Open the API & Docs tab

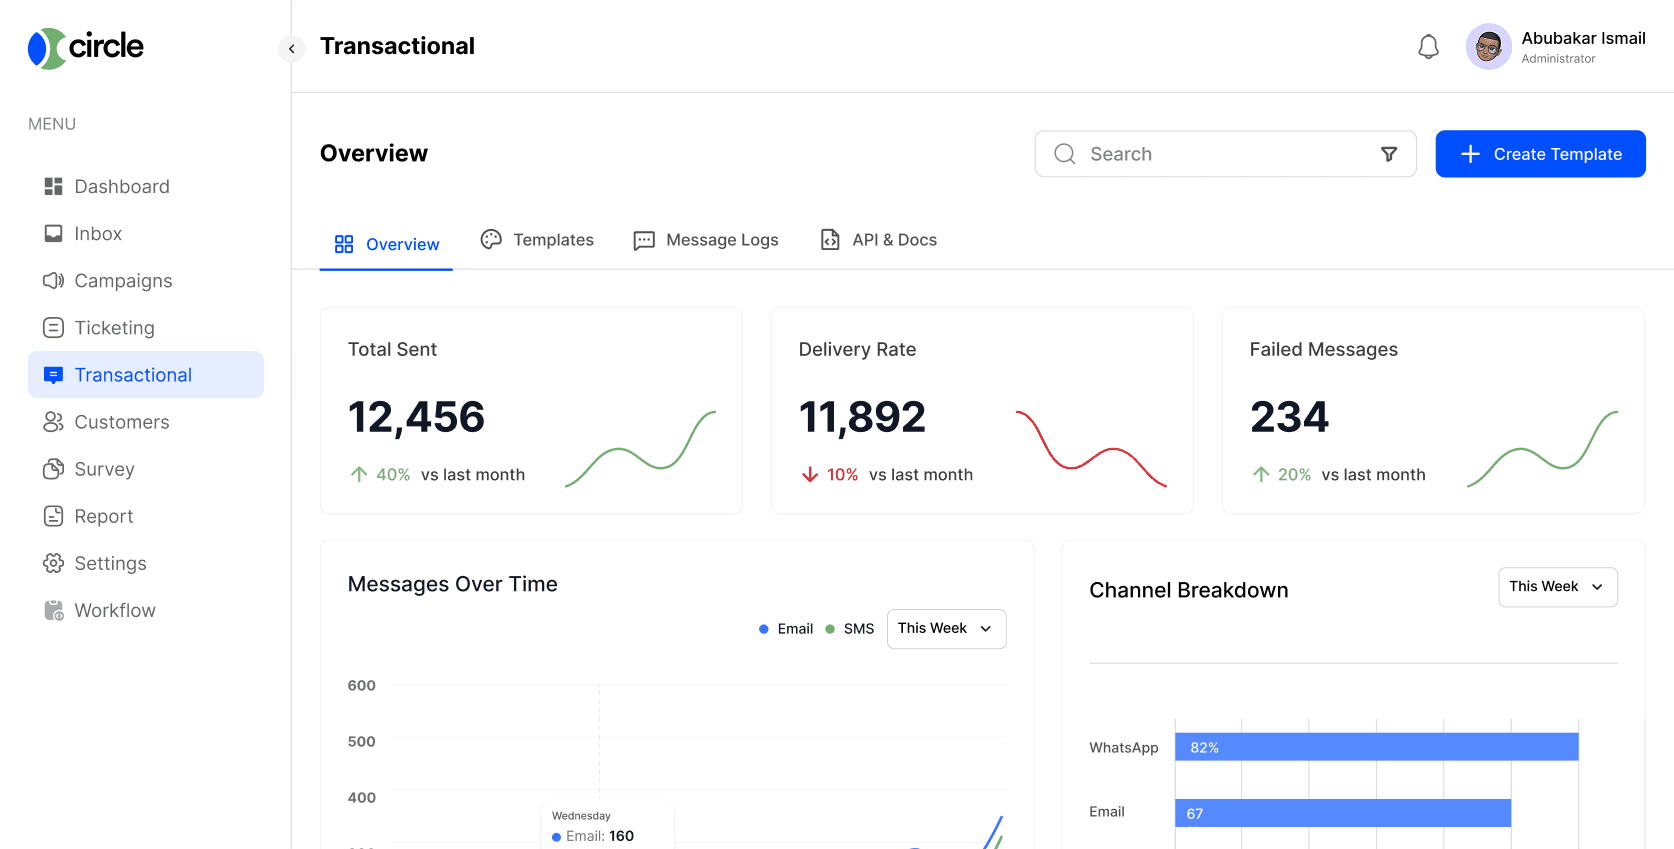pos(878,240)
